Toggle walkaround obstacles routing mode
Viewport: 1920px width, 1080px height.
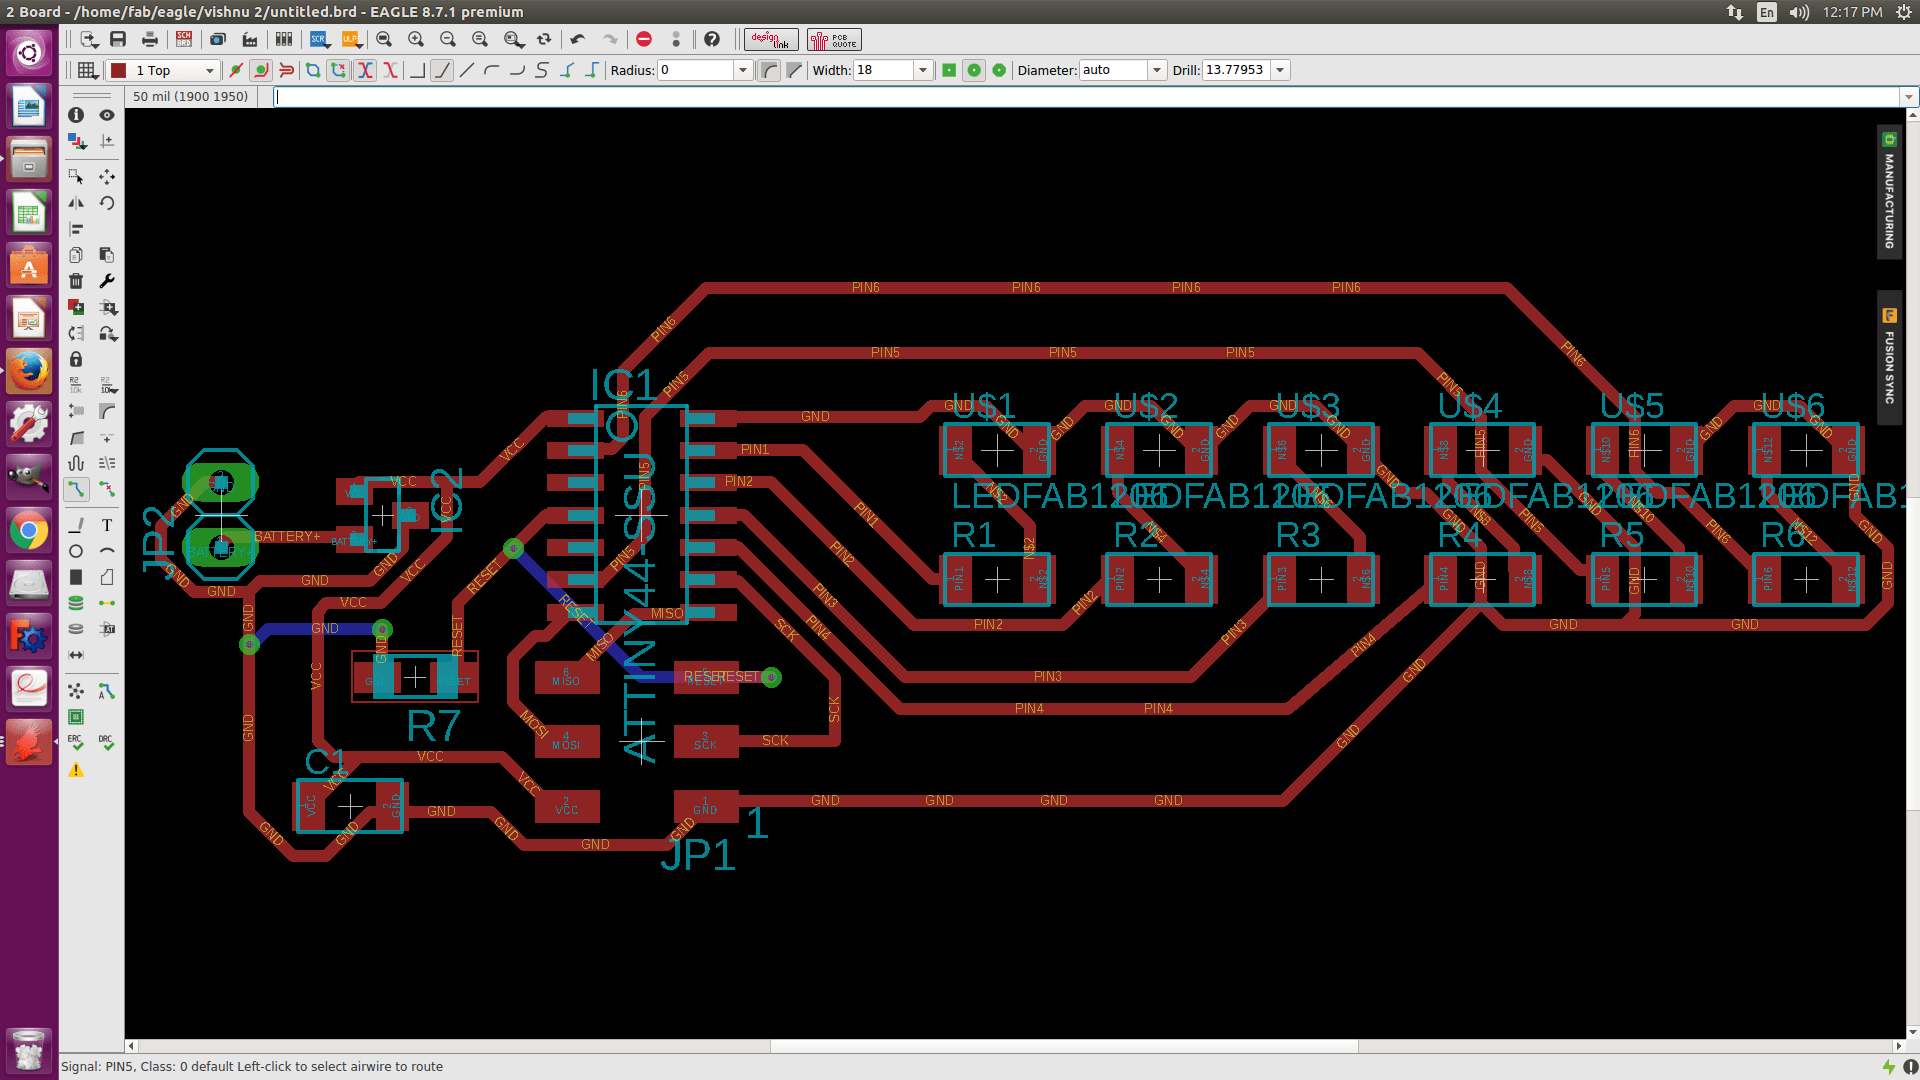(x=261, y=70)
